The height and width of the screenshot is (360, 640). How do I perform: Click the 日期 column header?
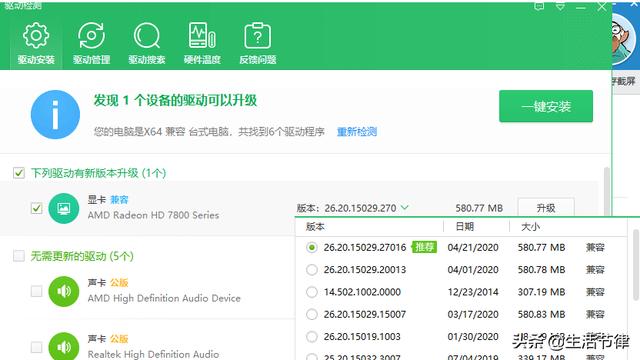(x=464, y=227)
